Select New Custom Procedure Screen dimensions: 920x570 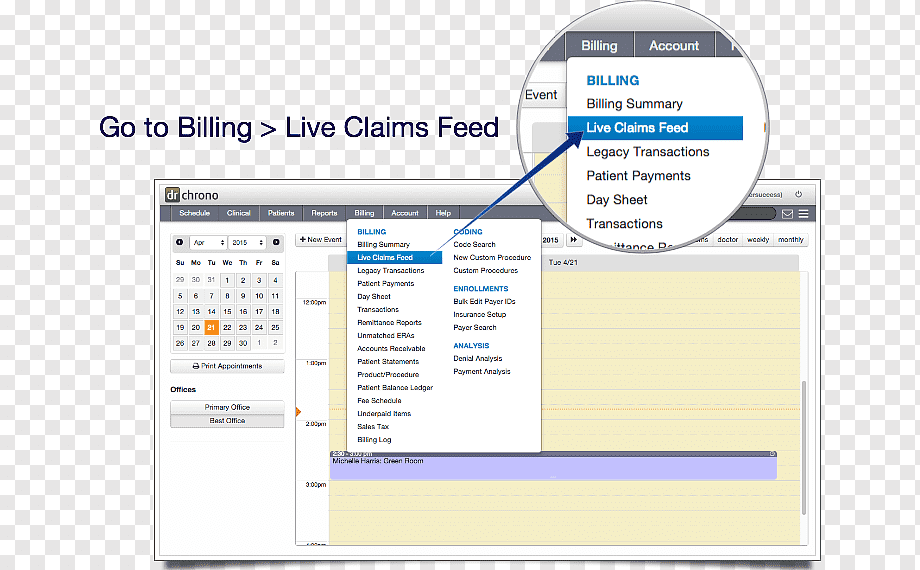[492, 257]
